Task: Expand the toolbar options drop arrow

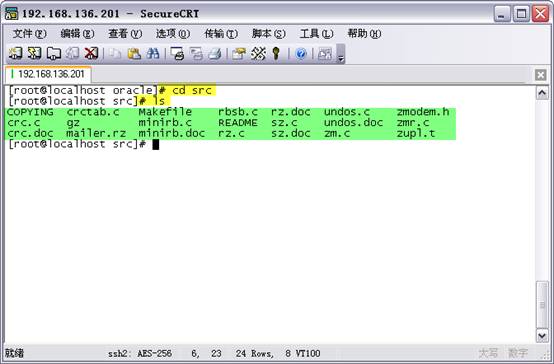Action: (x=341, y=54)
